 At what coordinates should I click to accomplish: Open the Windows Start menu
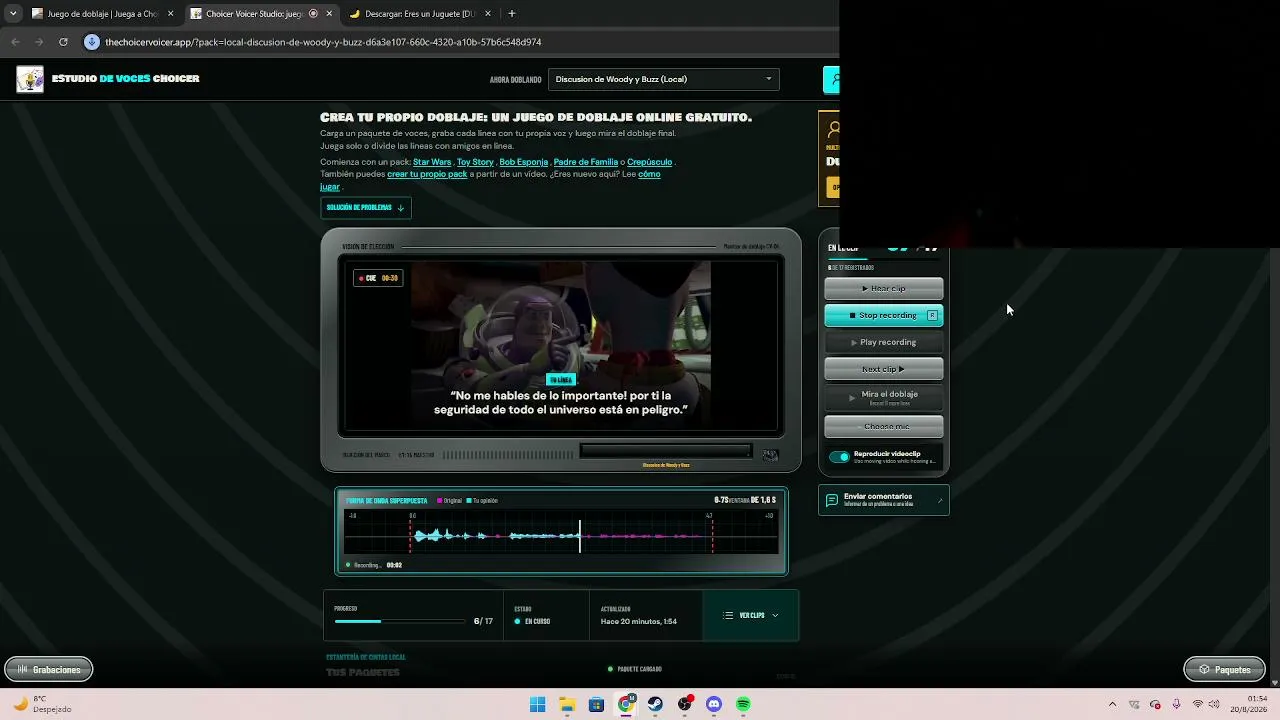[538, 705]
